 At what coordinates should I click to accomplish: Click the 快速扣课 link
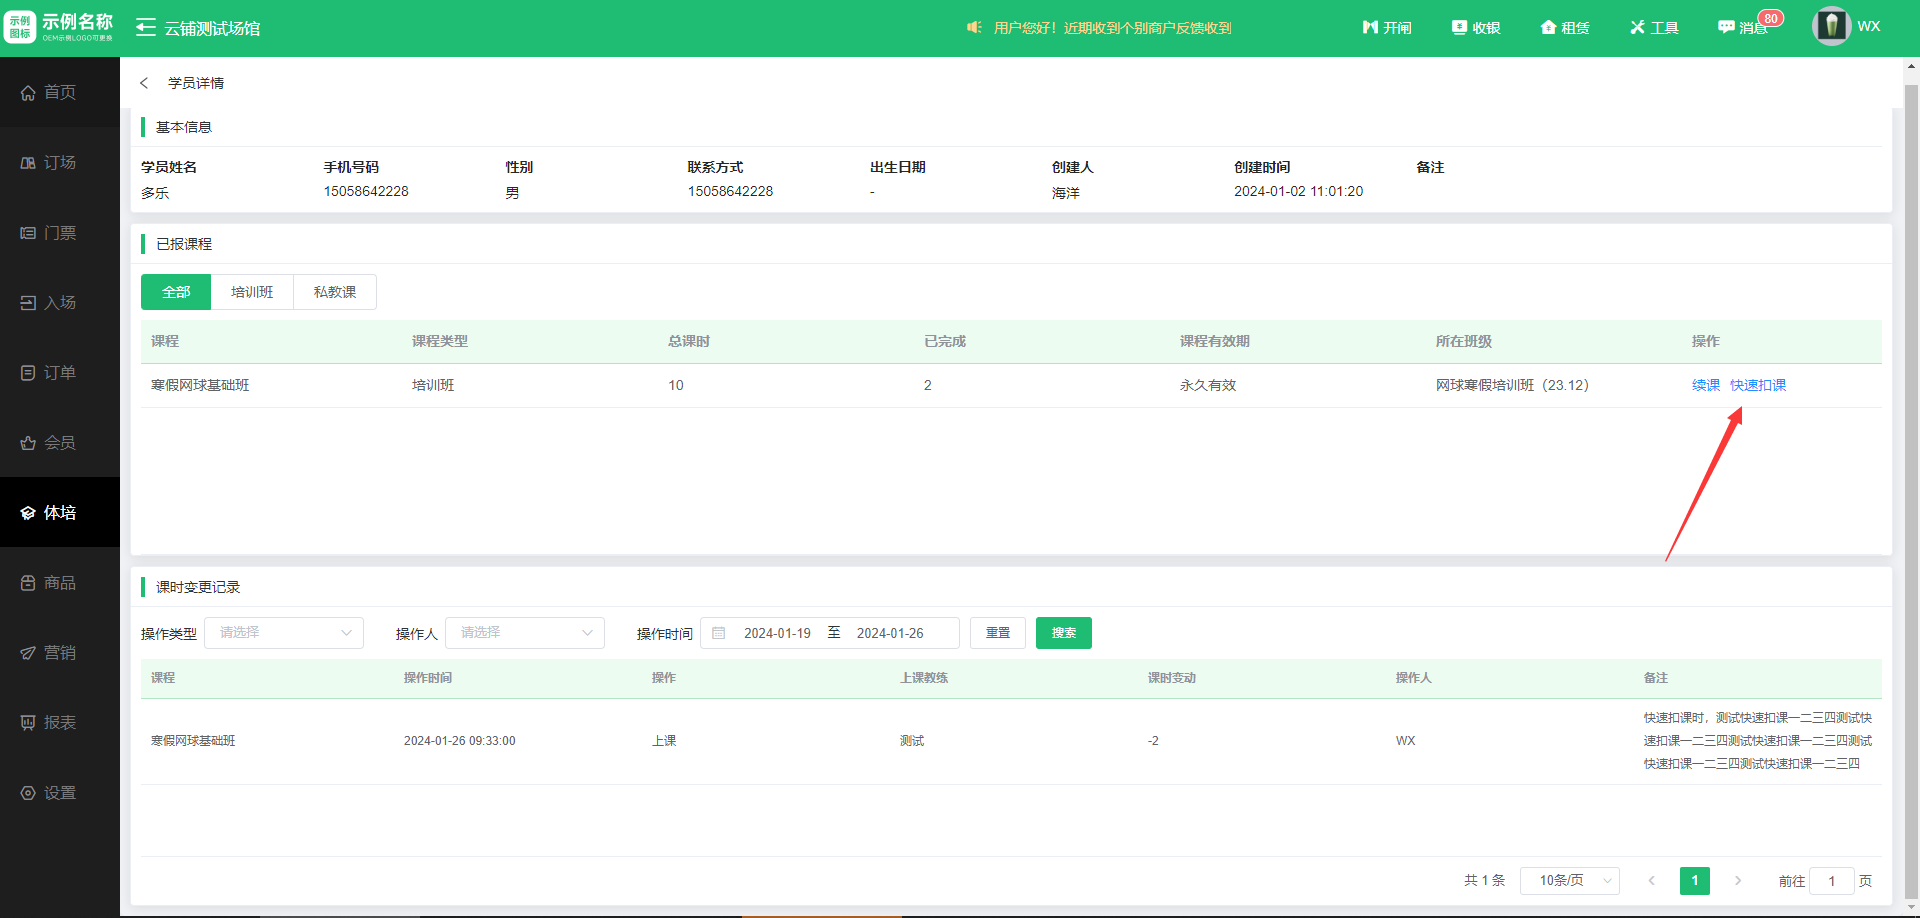1758,385
